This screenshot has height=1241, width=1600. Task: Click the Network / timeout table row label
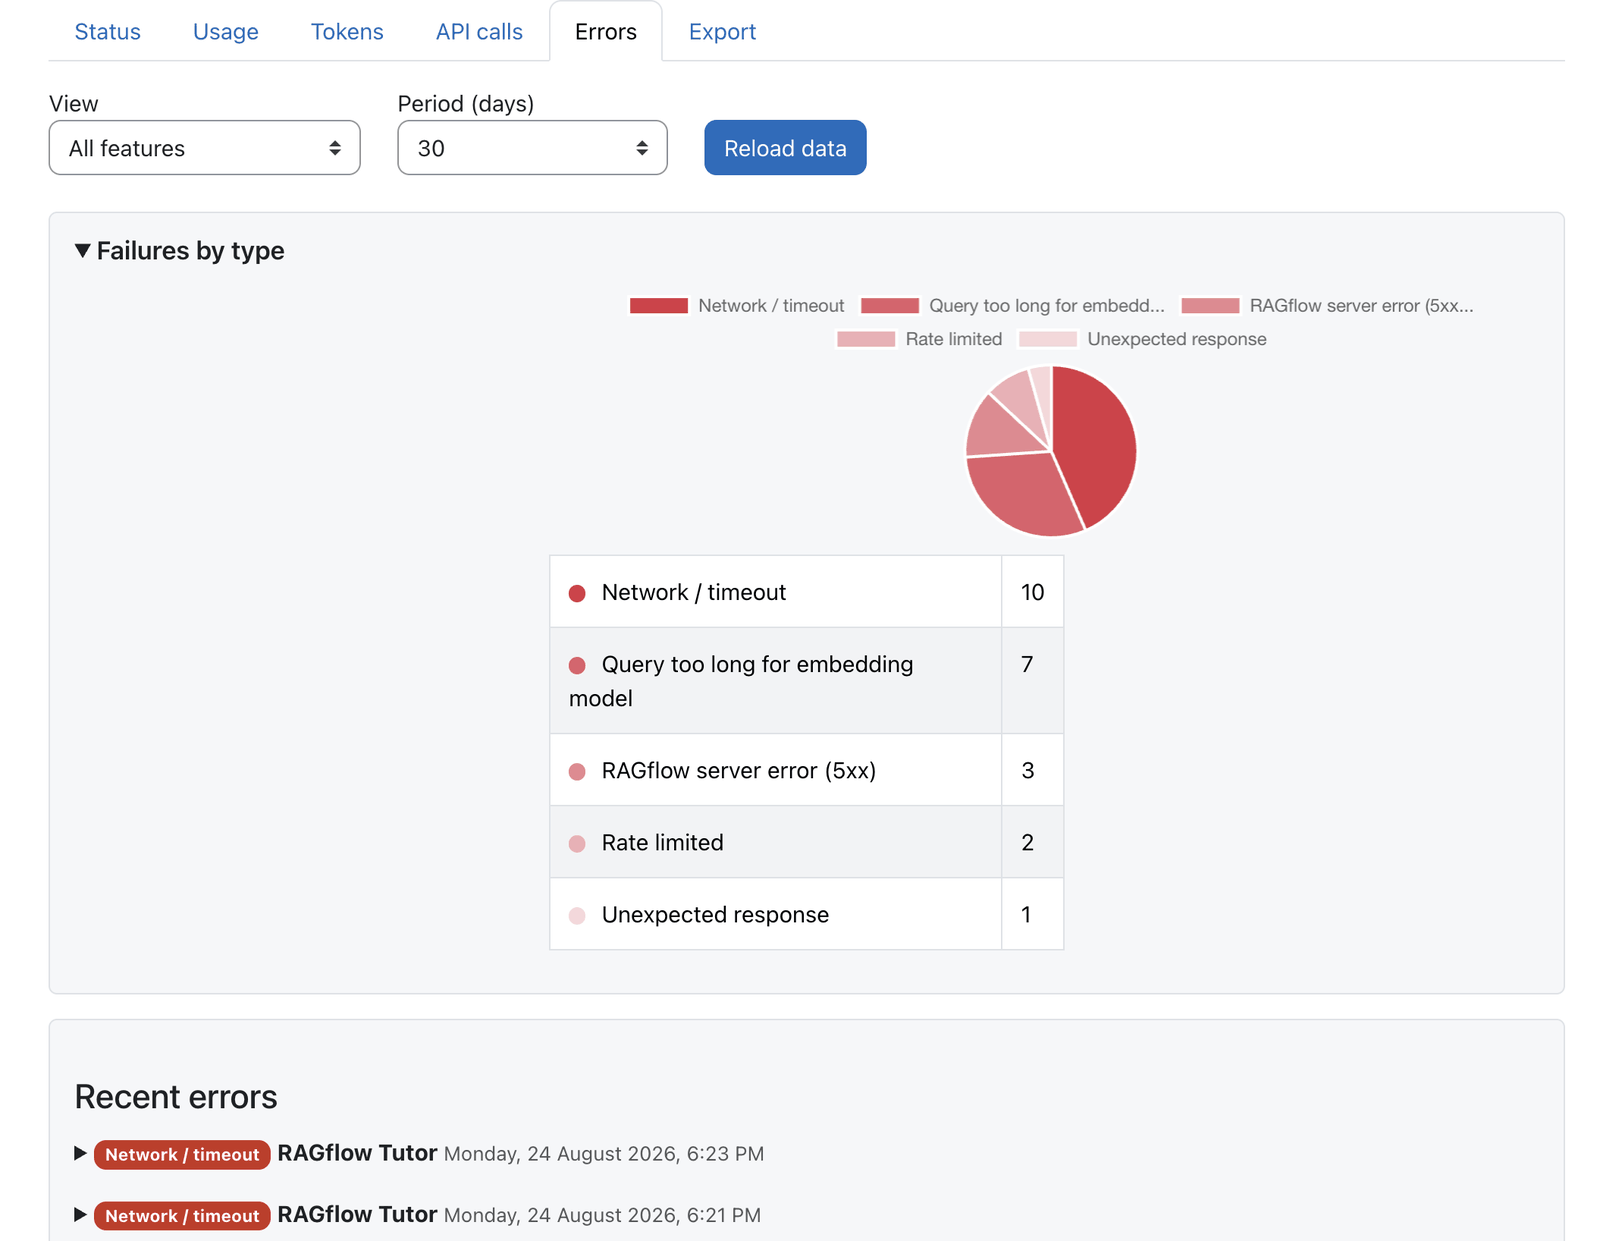coord(693,592)
